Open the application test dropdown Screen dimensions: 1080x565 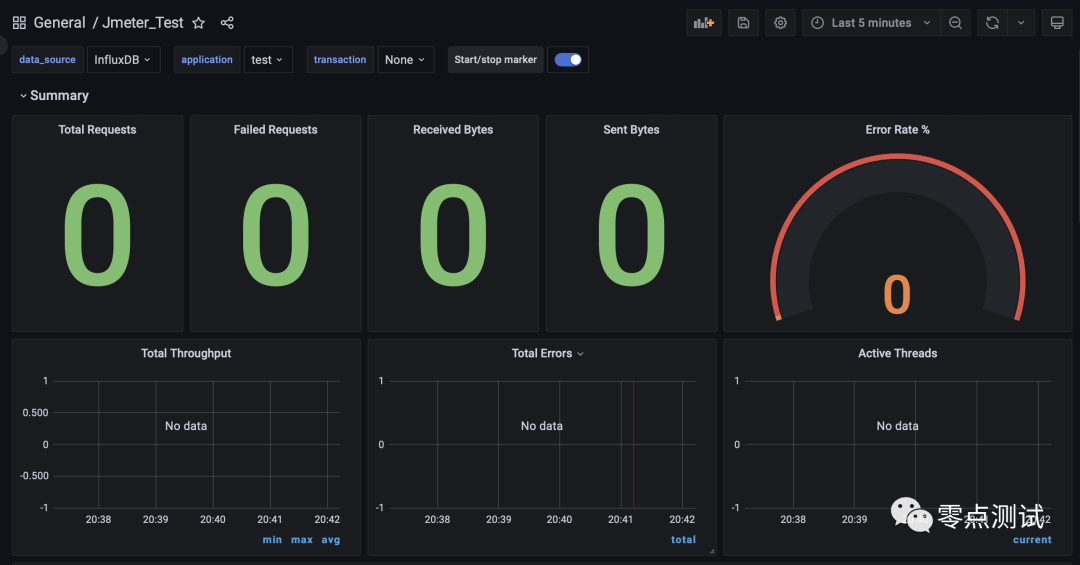pyautogui.click(x=268, y=60)
